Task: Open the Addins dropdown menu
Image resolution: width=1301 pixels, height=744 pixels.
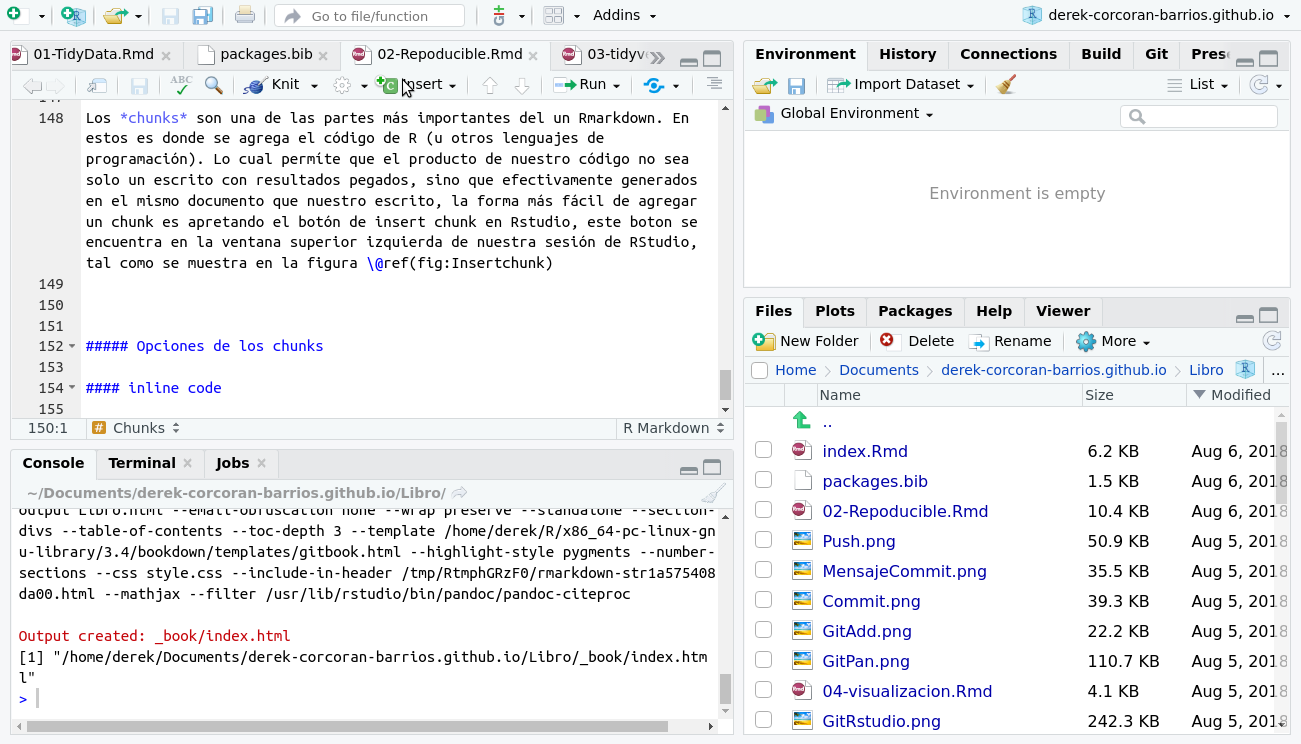Action: [x=624, y=16]
